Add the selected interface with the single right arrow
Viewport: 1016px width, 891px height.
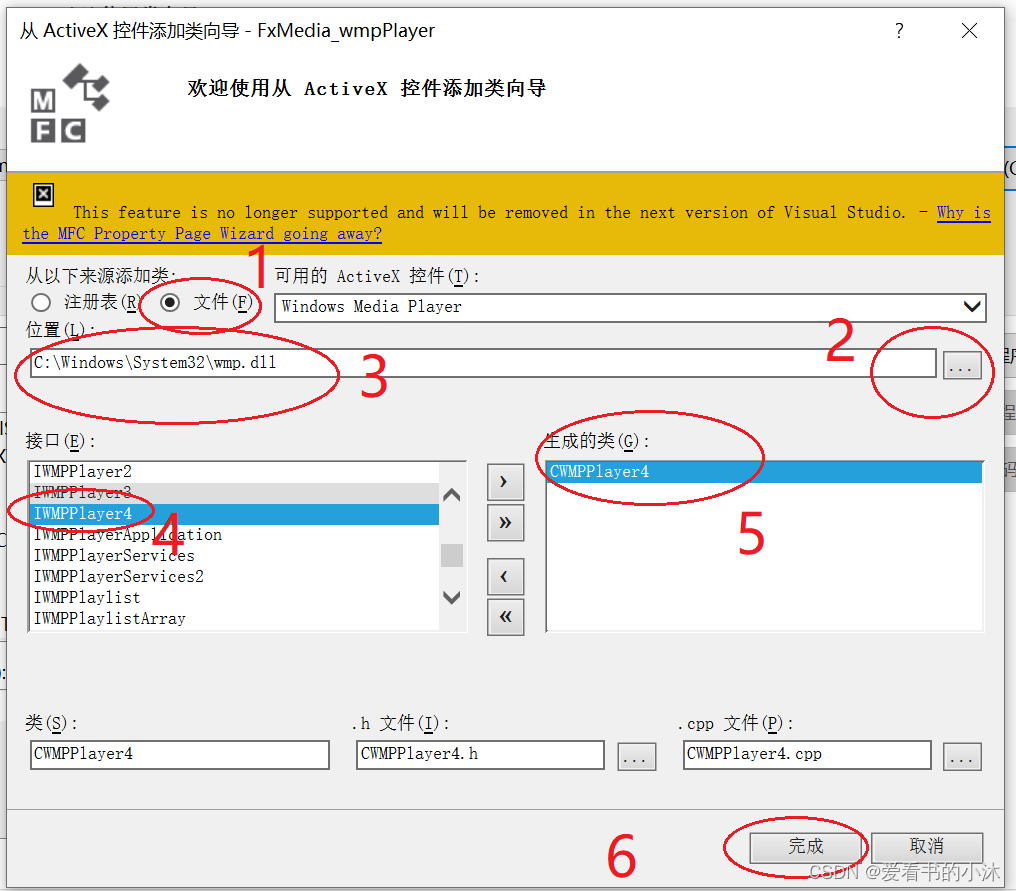(x=505, y=482)
